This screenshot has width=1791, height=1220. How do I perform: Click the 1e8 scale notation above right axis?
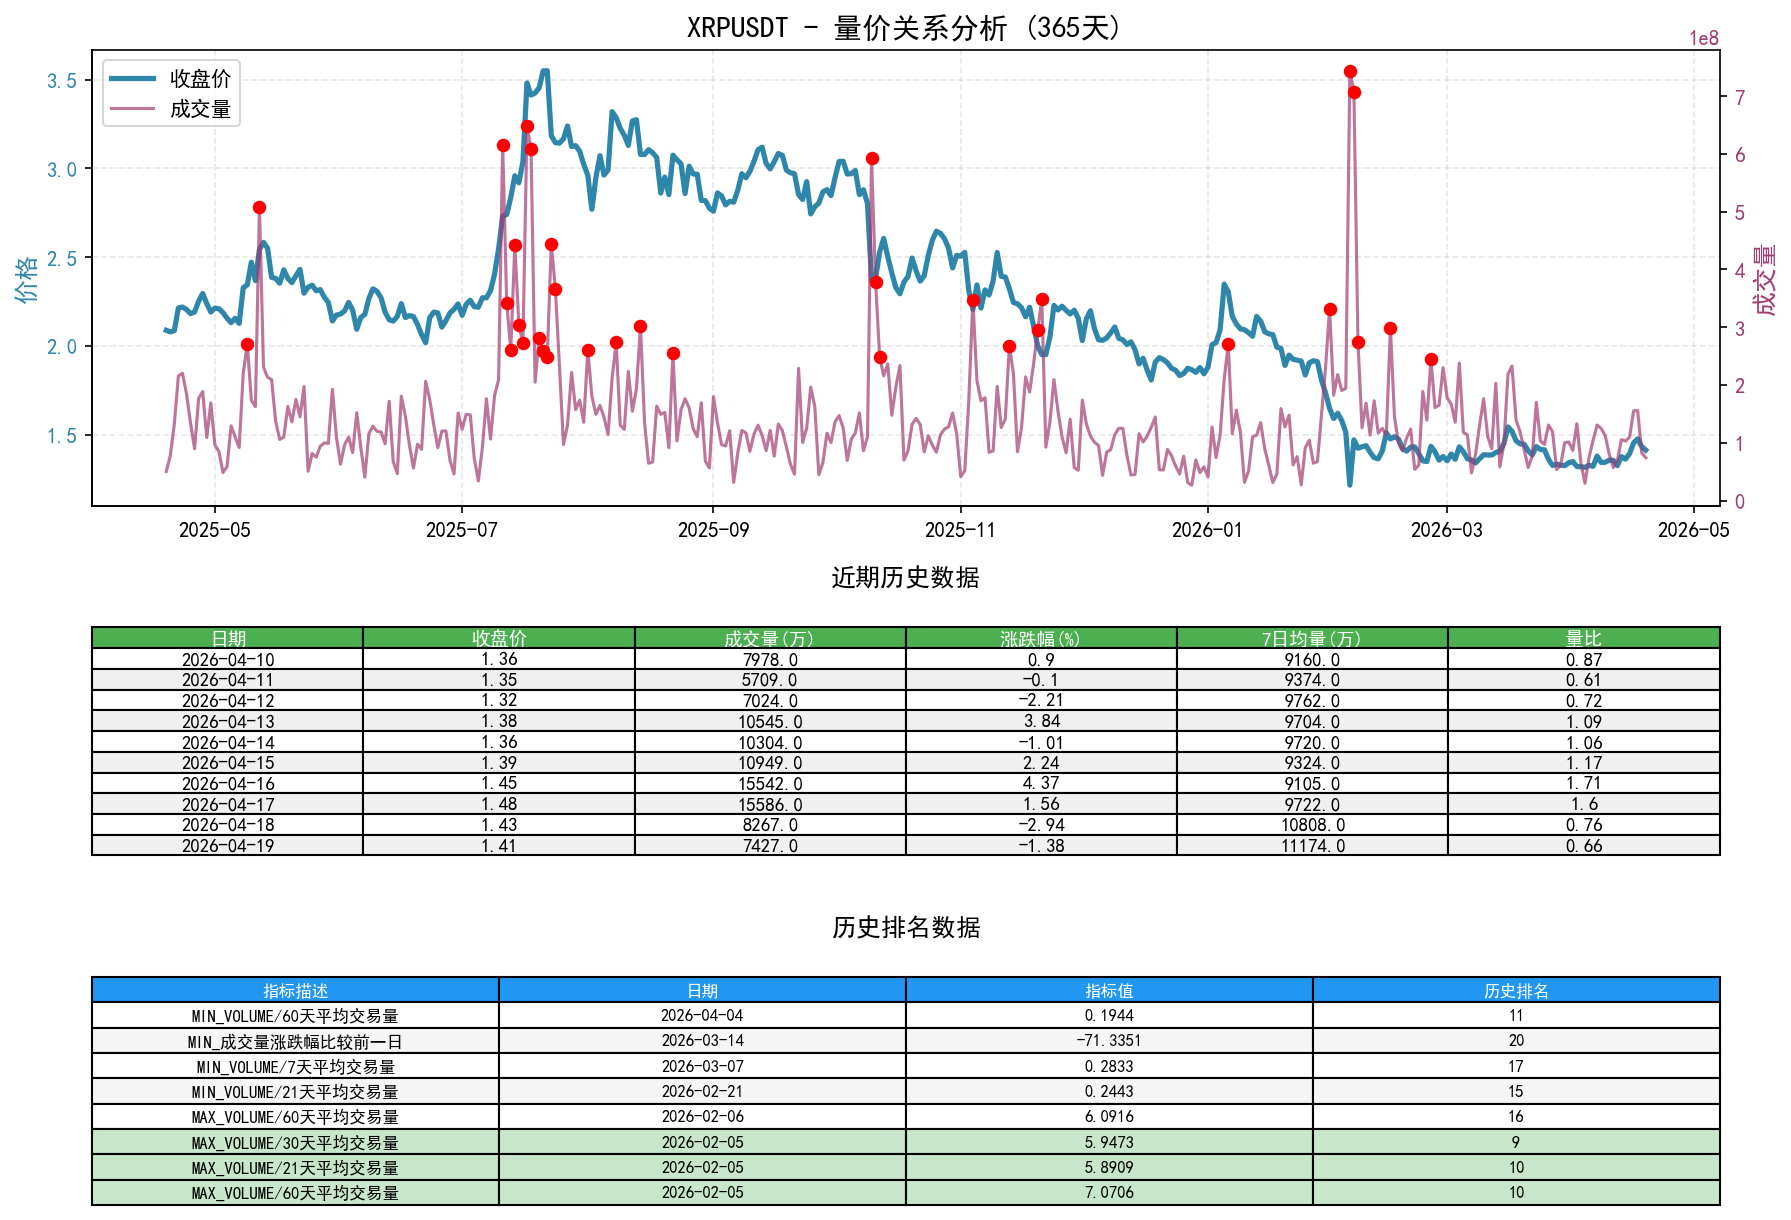coord(1704,38)
